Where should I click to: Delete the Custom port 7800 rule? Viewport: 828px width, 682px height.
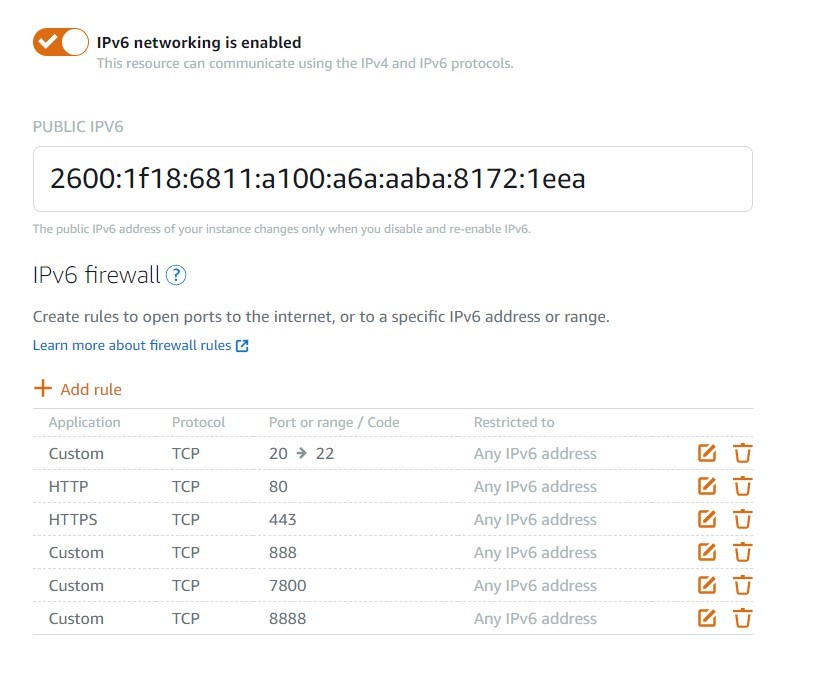742,586
